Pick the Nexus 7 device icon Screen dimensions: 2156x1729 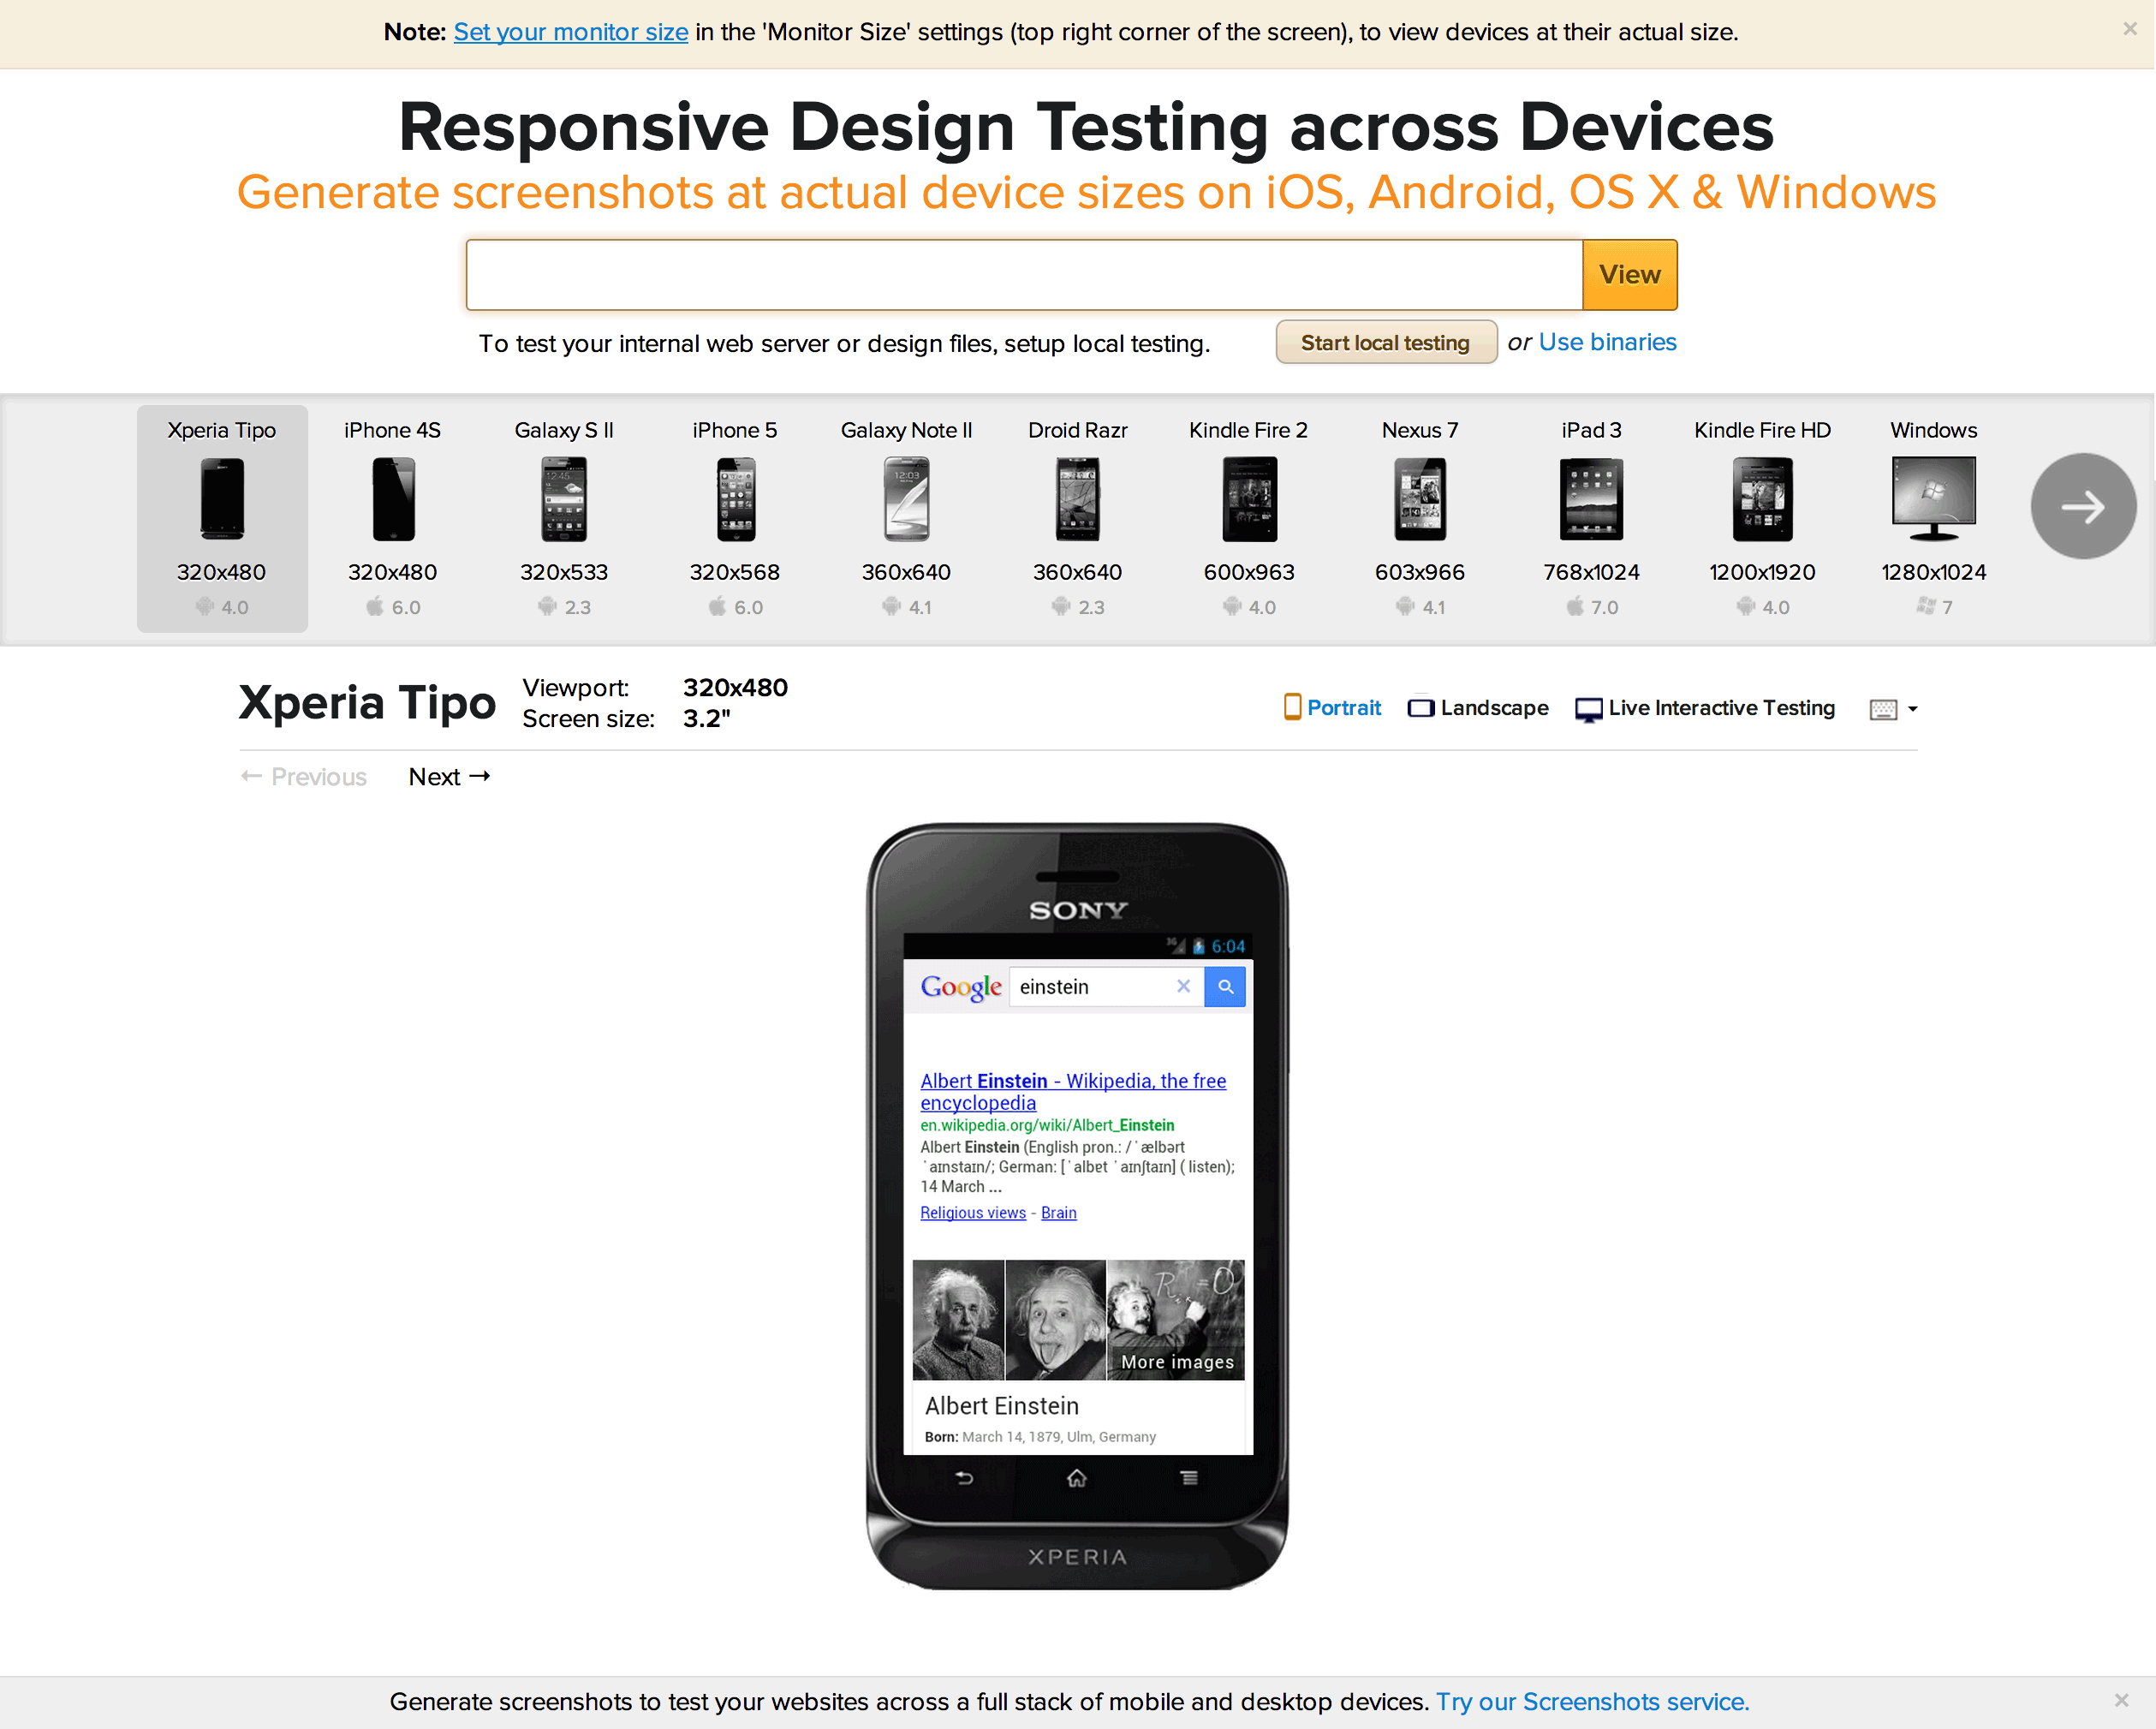point(1420,499)
